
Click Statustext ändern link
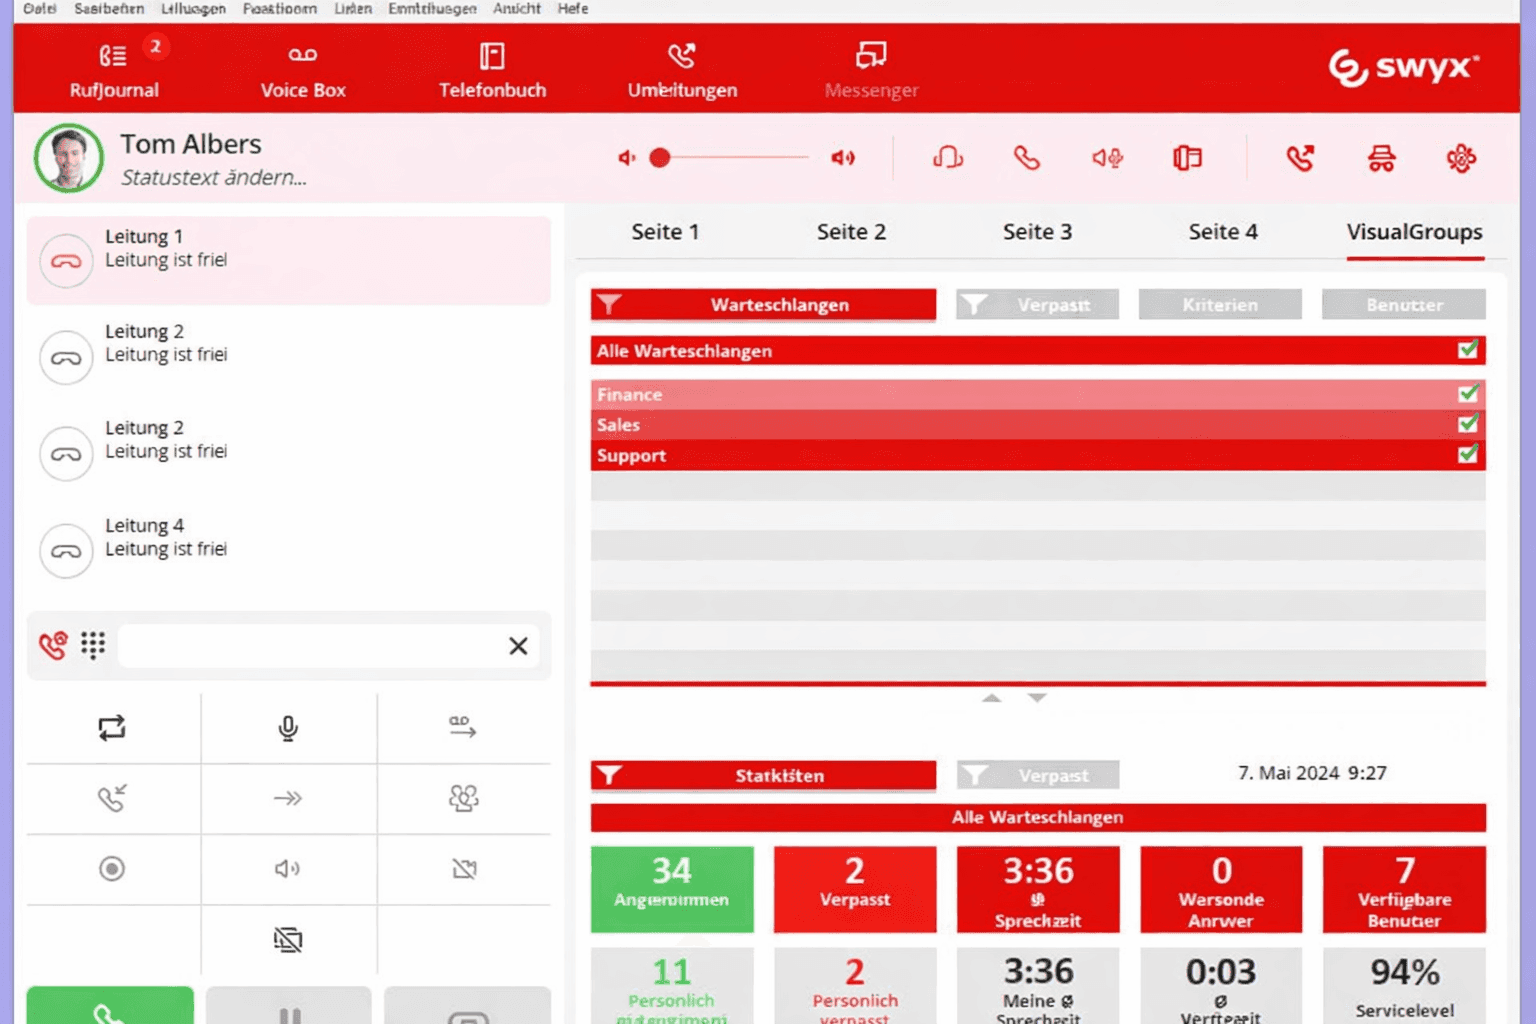point(213,178)
